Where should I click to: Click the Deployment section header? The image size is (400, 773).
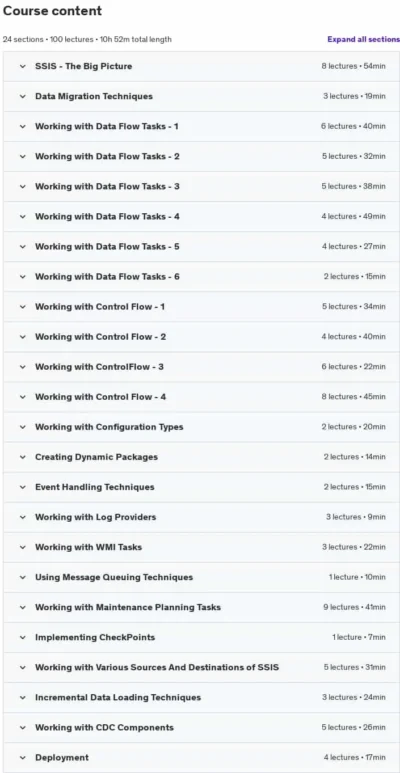click(x=201, y=758)
